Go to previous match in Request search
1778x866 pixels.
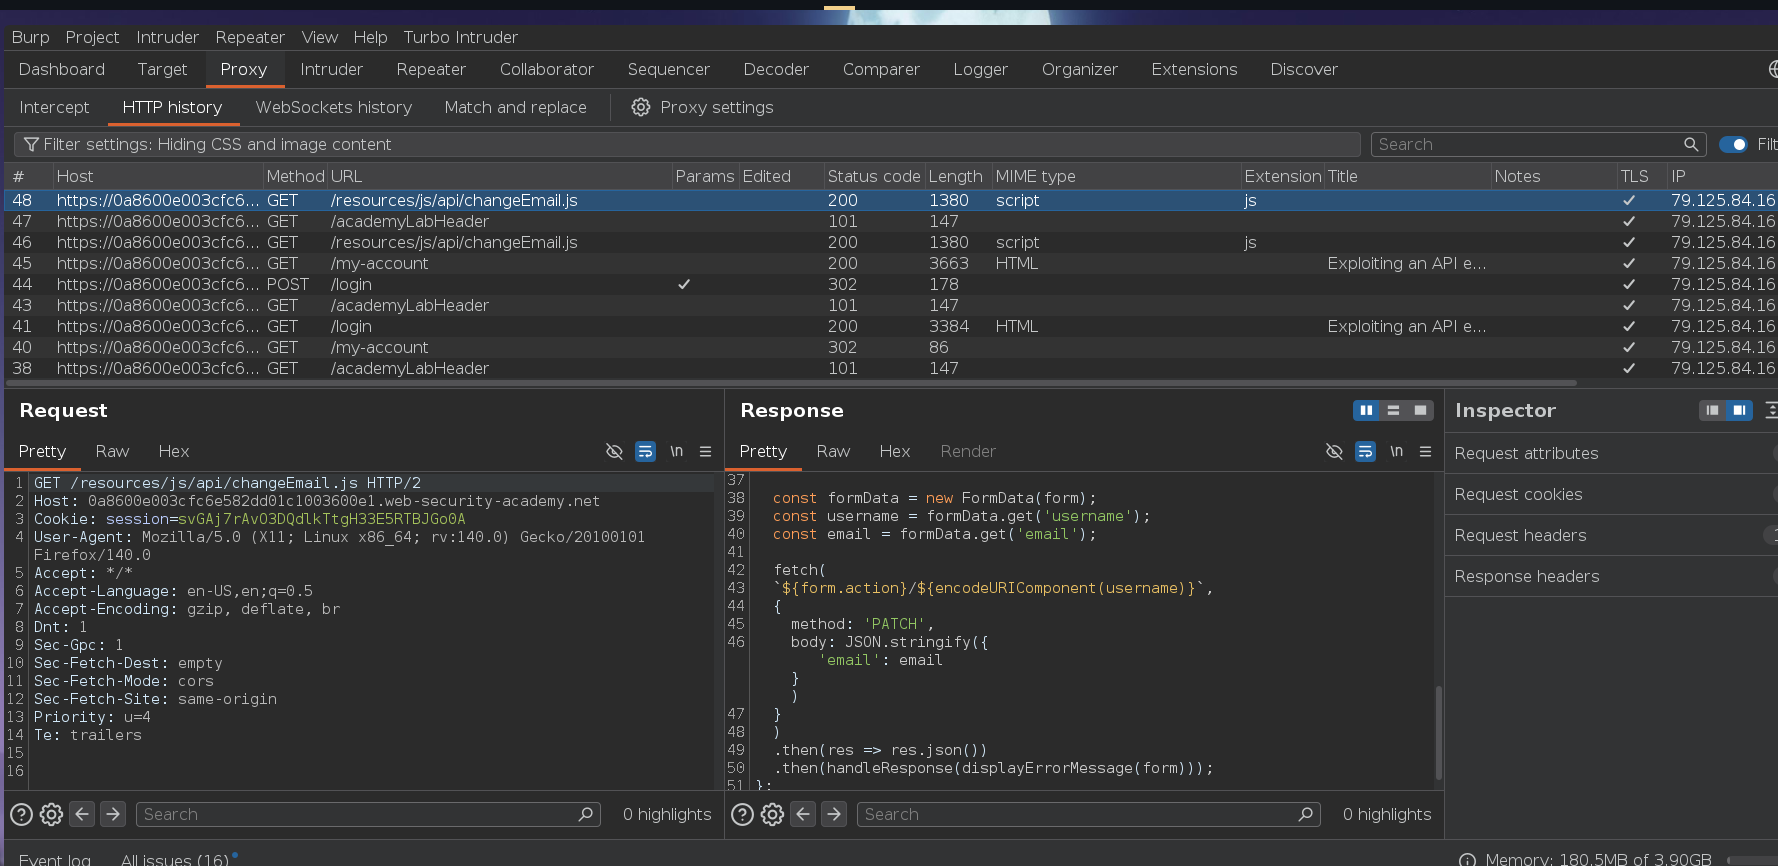pos(82,814)
